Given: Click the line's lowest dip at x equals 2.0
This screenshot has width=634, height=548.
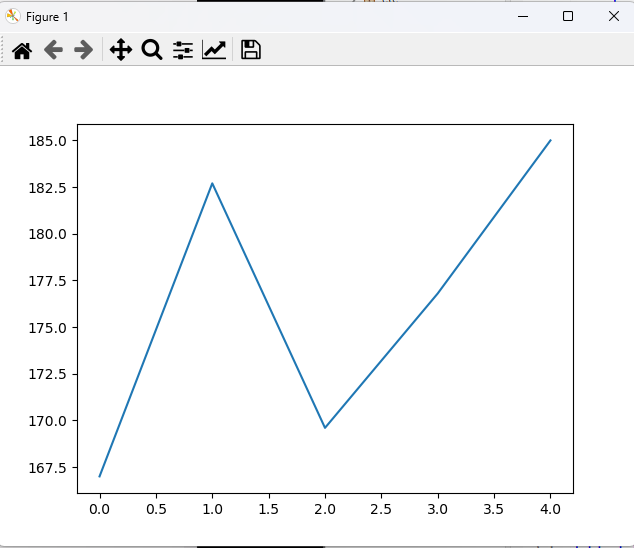Looking at the screenshot, I should (x=325, y=427).
